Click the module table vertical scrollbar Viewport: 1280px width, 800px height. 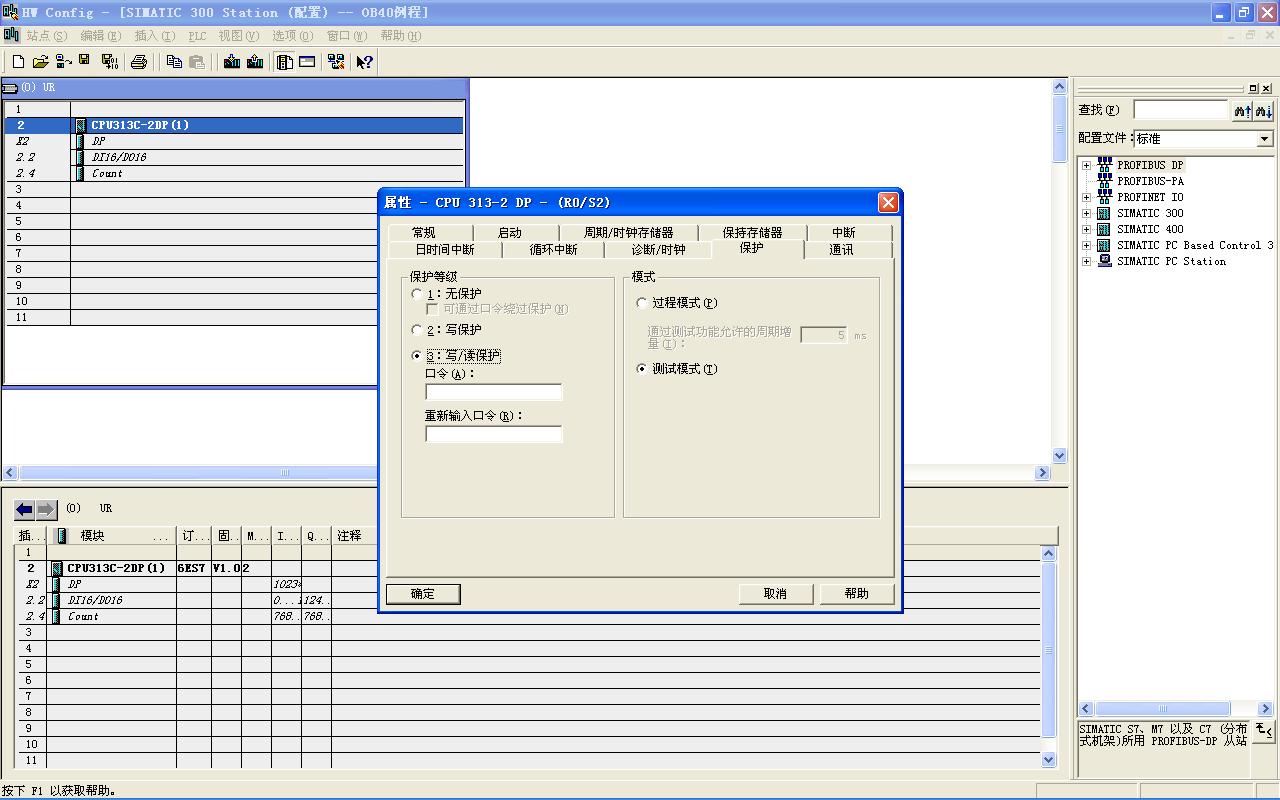pyautogui.click(x=1049, y=656)
